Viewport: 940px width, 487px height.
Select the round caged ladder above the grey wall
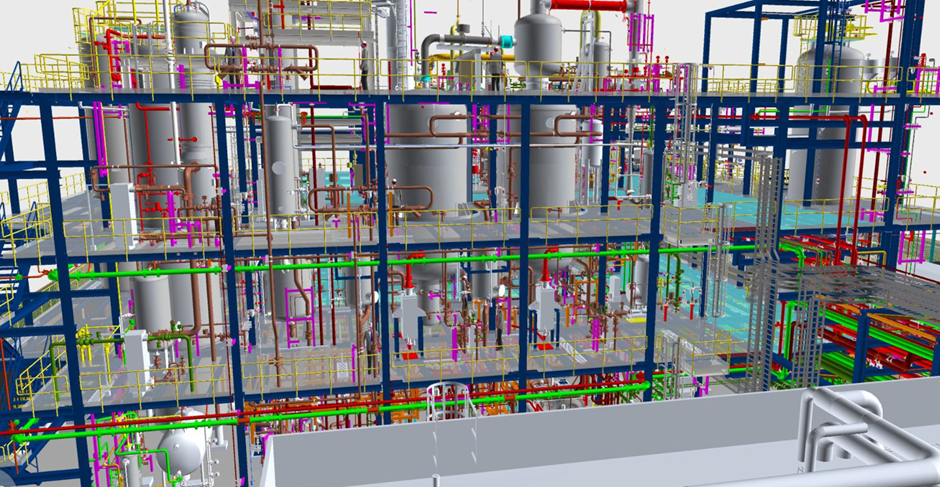coord(449,403)
